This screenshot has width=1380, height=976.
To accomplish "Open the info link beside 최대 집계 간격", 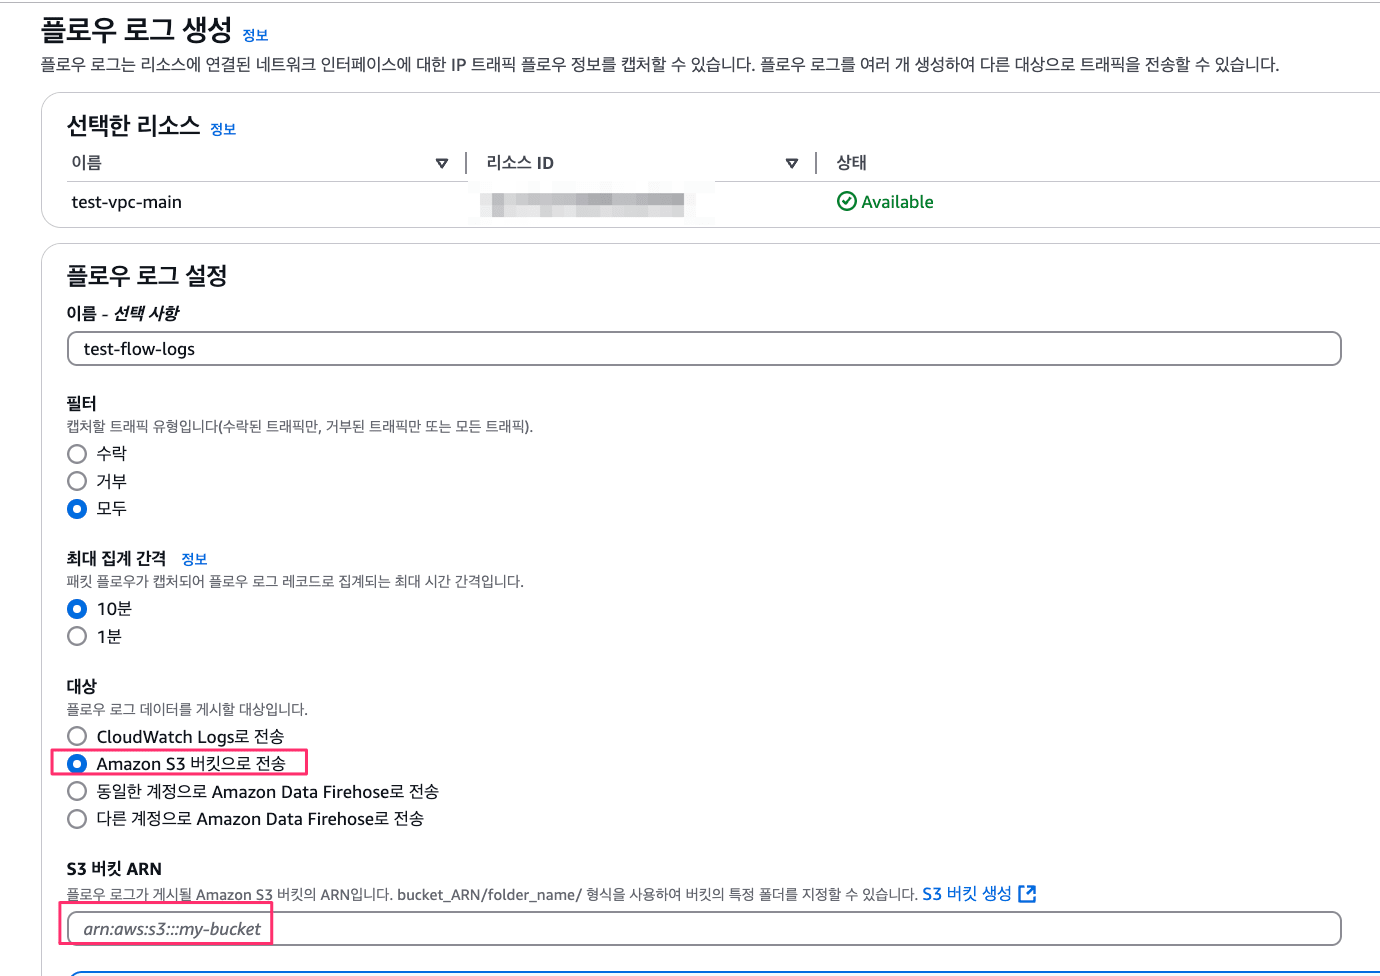I will (194, 559).
